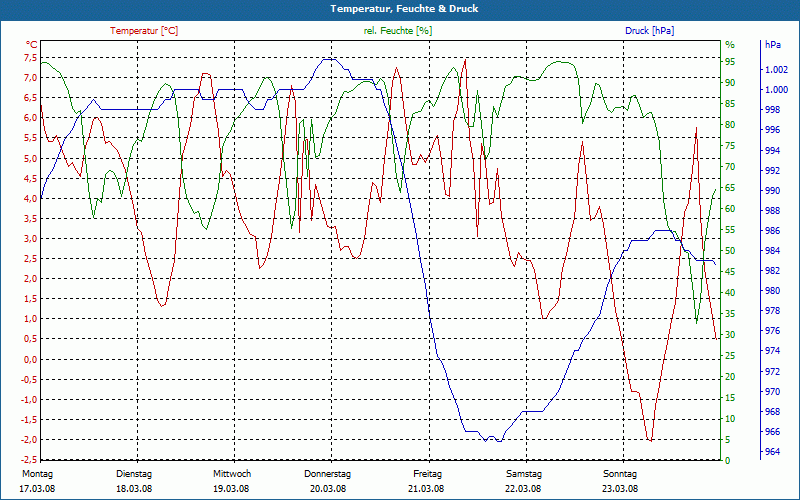Click the chart title 'Temperatur, Feuchte & Druck'
The image size is (800, 500).
(x=404, y=9)
